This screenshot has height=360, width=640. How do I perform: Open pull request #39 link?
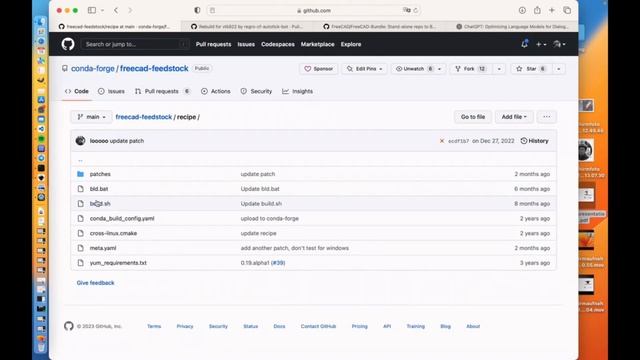[278, 263]
